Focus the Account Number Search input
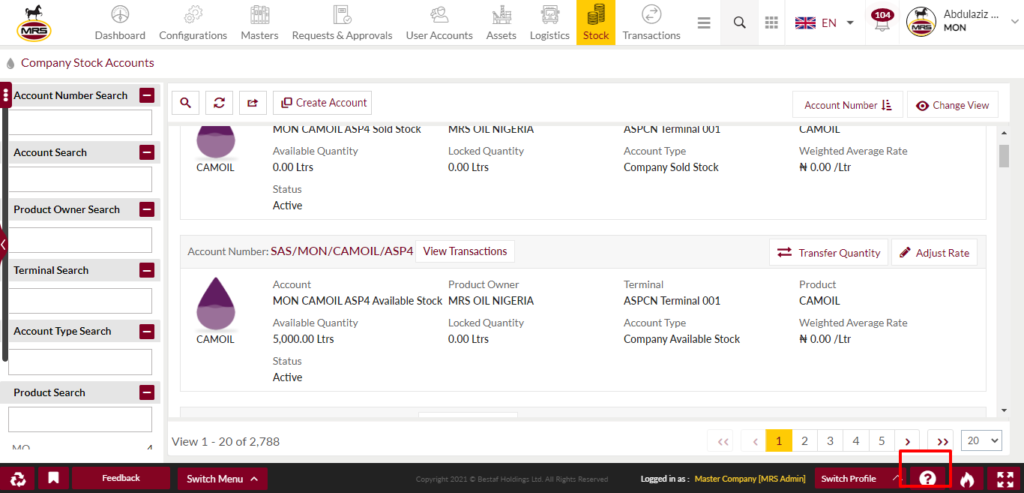Image resolution: width=1024 pixels, height=493 pixels. 80,122
